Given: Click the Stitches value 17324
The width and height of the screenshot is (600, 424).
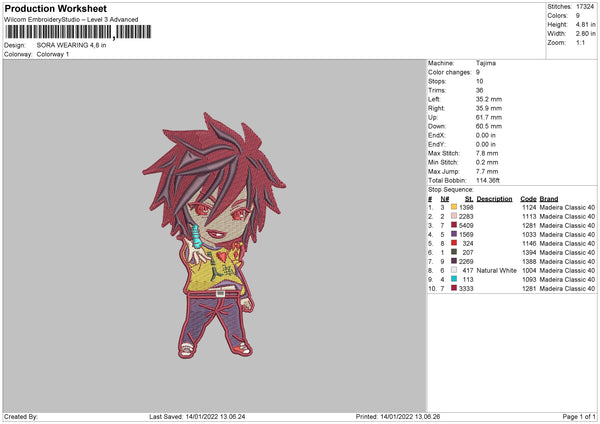Looking at the screenshot, I should pos(585,7).
